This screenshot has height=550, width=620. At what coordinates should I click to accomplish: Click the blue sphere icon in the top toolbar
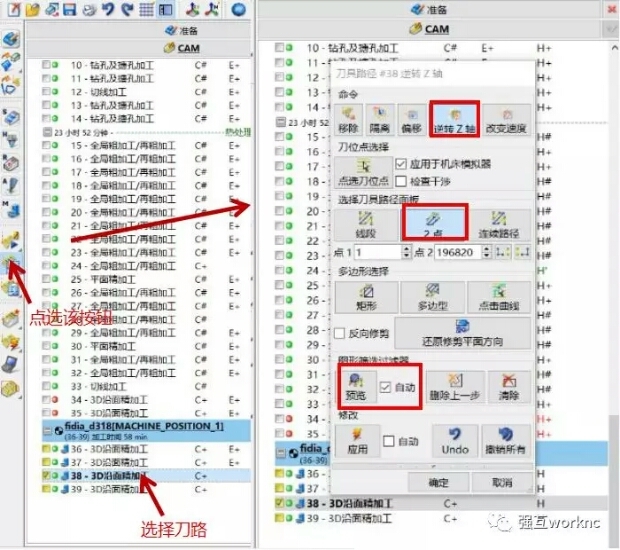(x=238, y=9)
